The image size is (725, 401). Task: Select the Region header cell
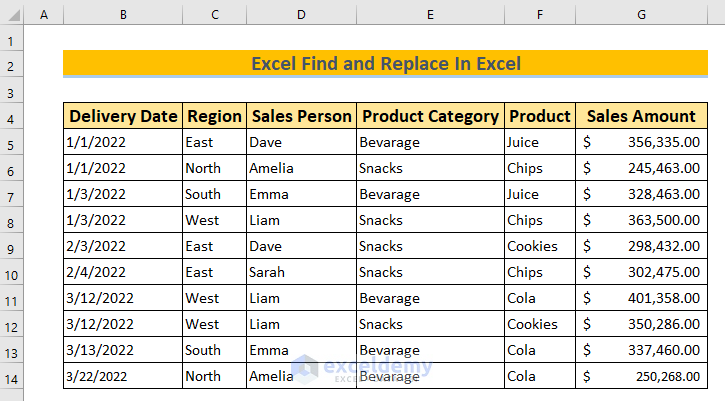tap(214, 116)
